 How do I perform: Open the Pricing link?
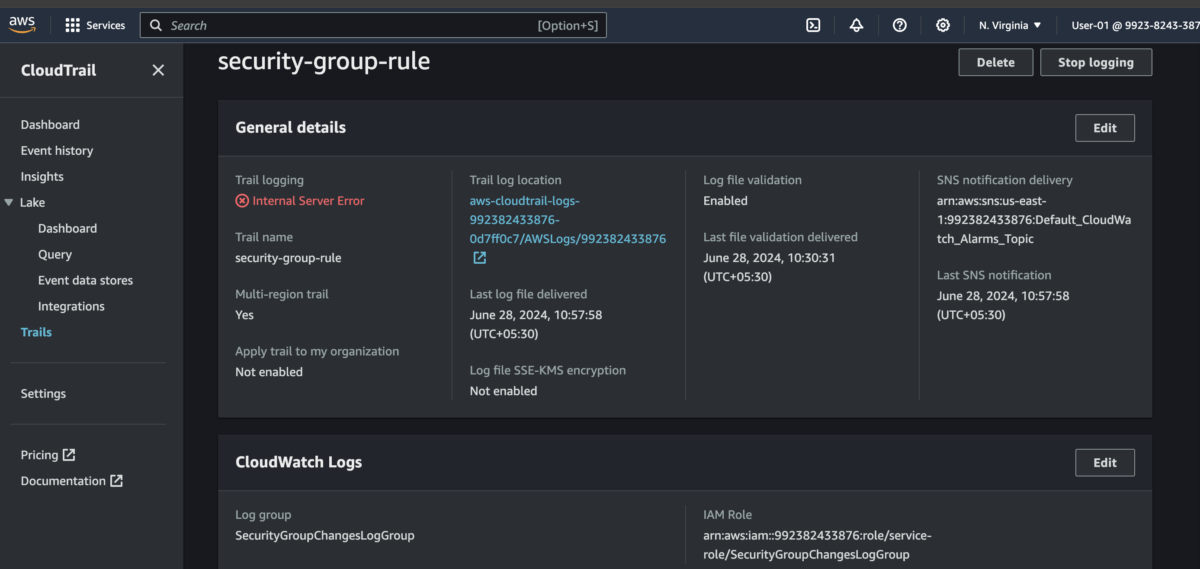(x=39, y=455)
